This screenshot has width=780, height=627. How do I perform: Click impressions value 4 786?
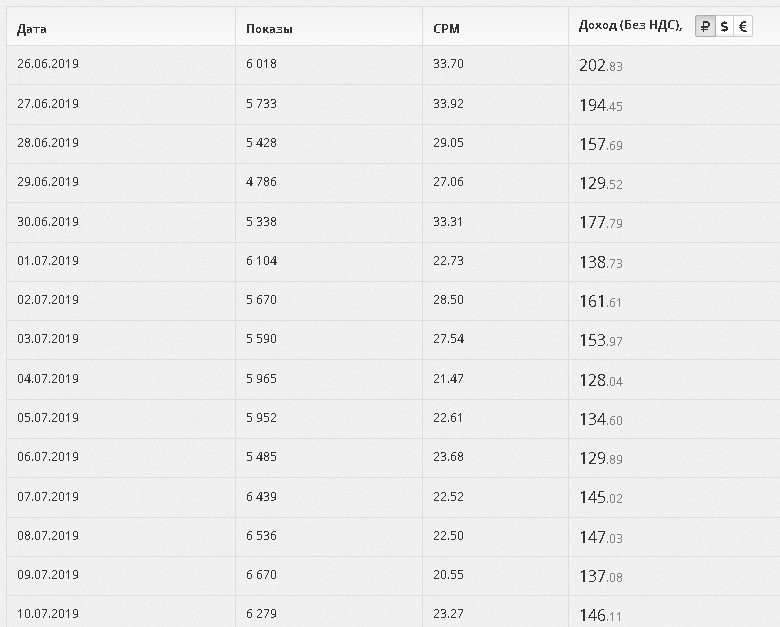pos(262,182)
